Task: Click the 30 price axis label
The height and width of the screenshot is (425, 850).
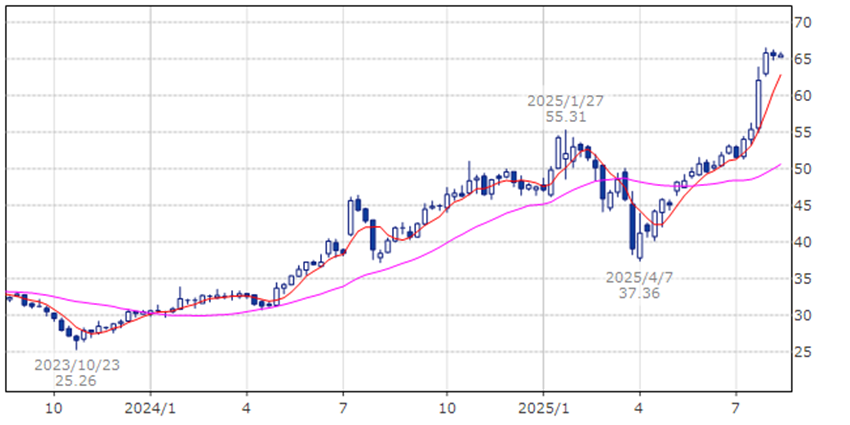Action: (801, 316)
